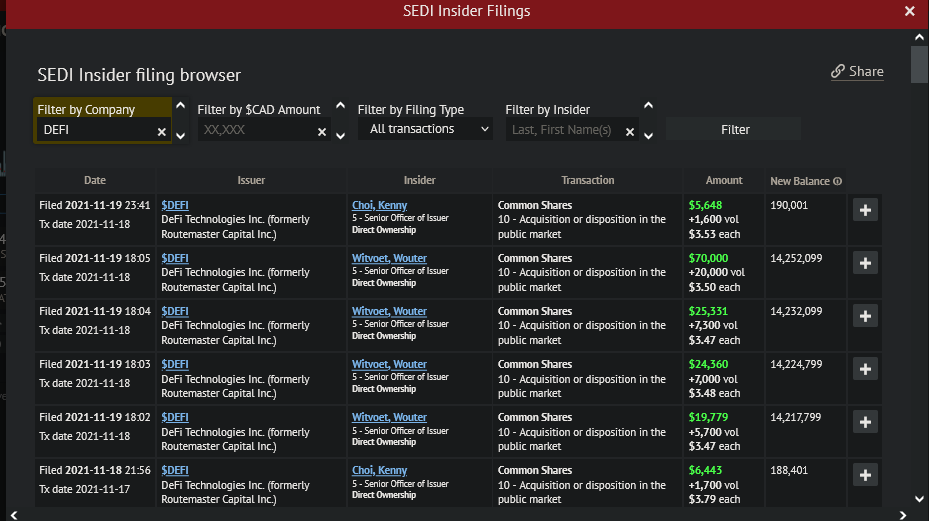This screenshot has width=929, height=521.
Task: Clear the Filter by Insider field
Action: [x=630, y=131]
